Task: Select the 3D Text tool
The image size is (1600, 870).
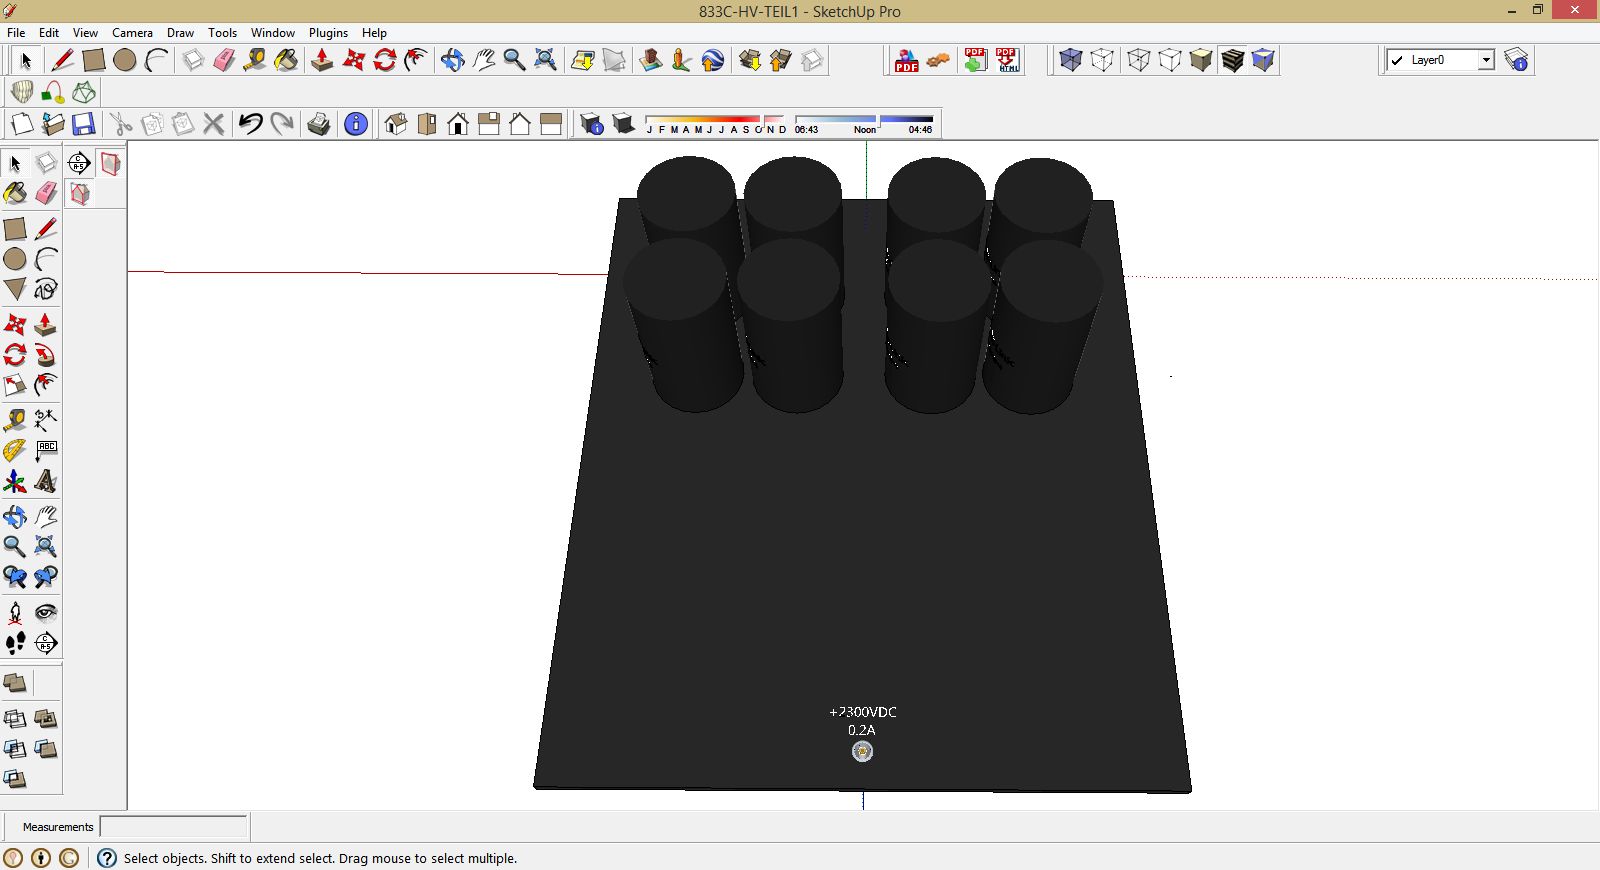Action: [x=46, y=482]
